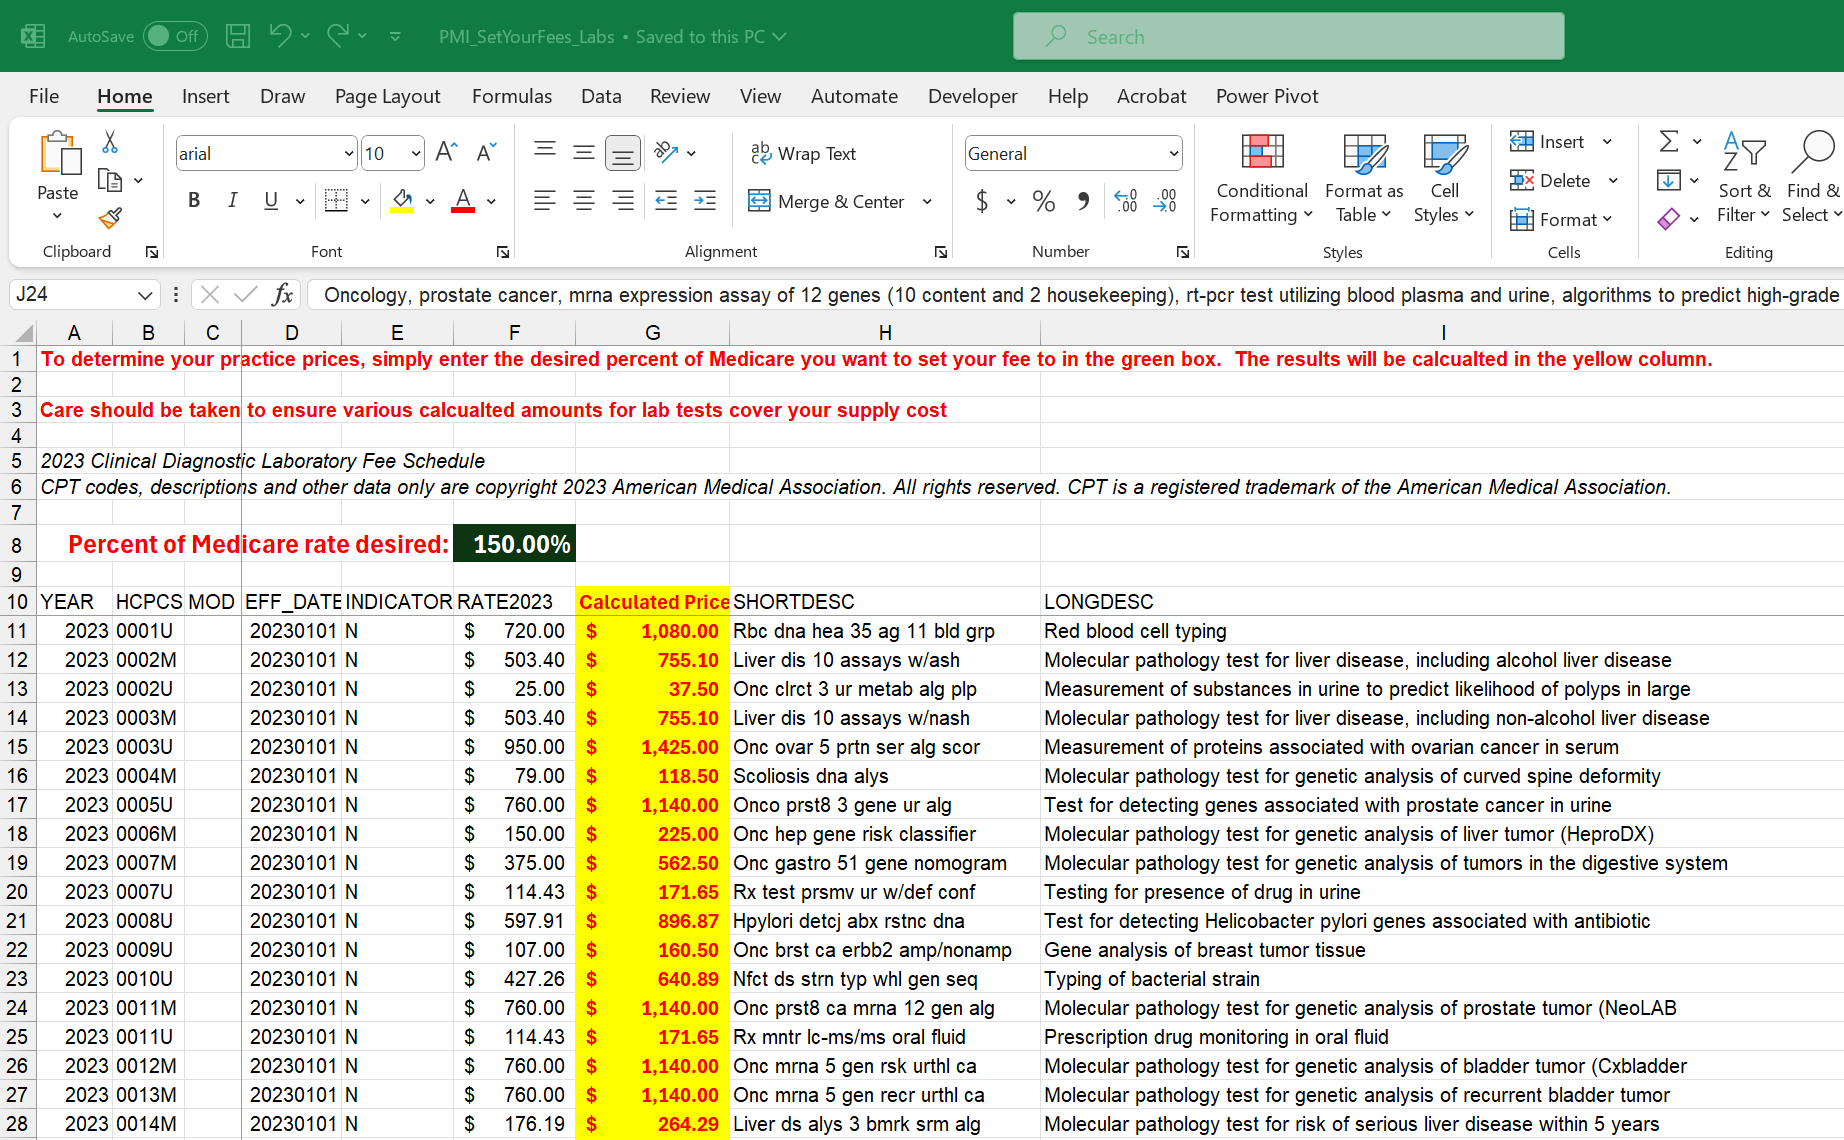Apply Center horizontal alignment
This screenshot has width=1844, height=1140.
584,201
